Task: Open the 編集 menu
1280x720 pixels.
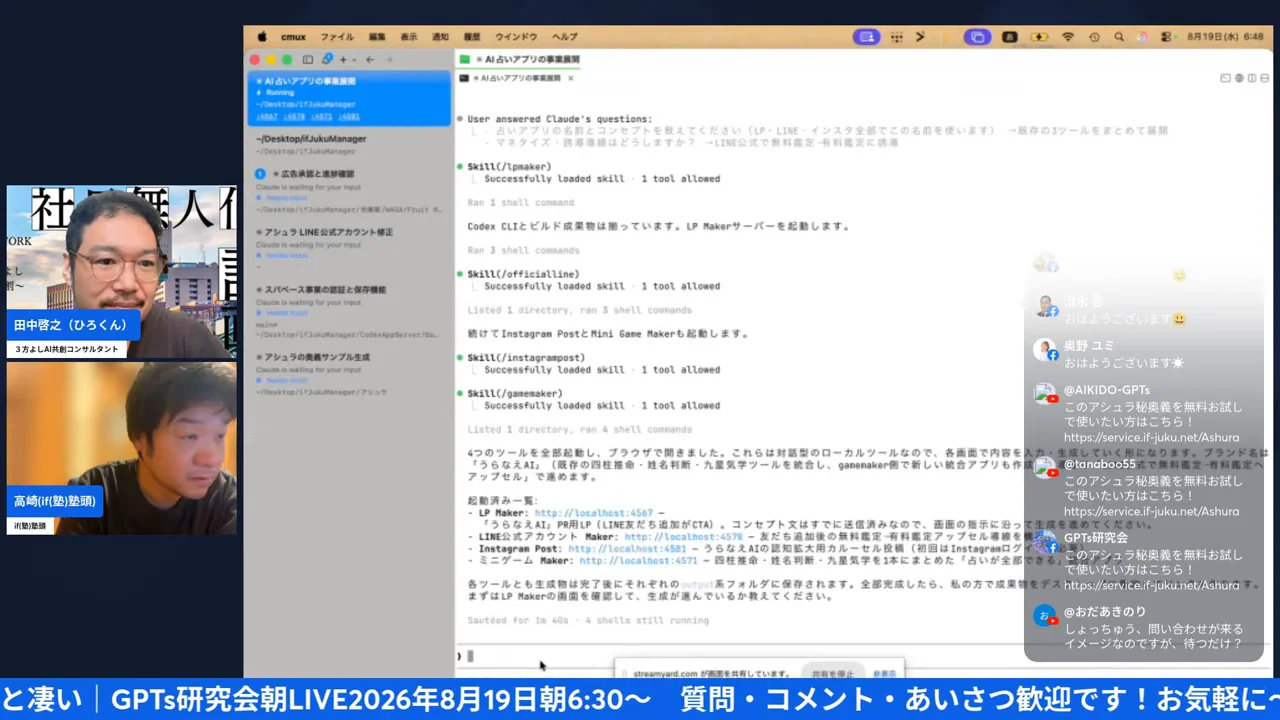Action: (377, 37)
